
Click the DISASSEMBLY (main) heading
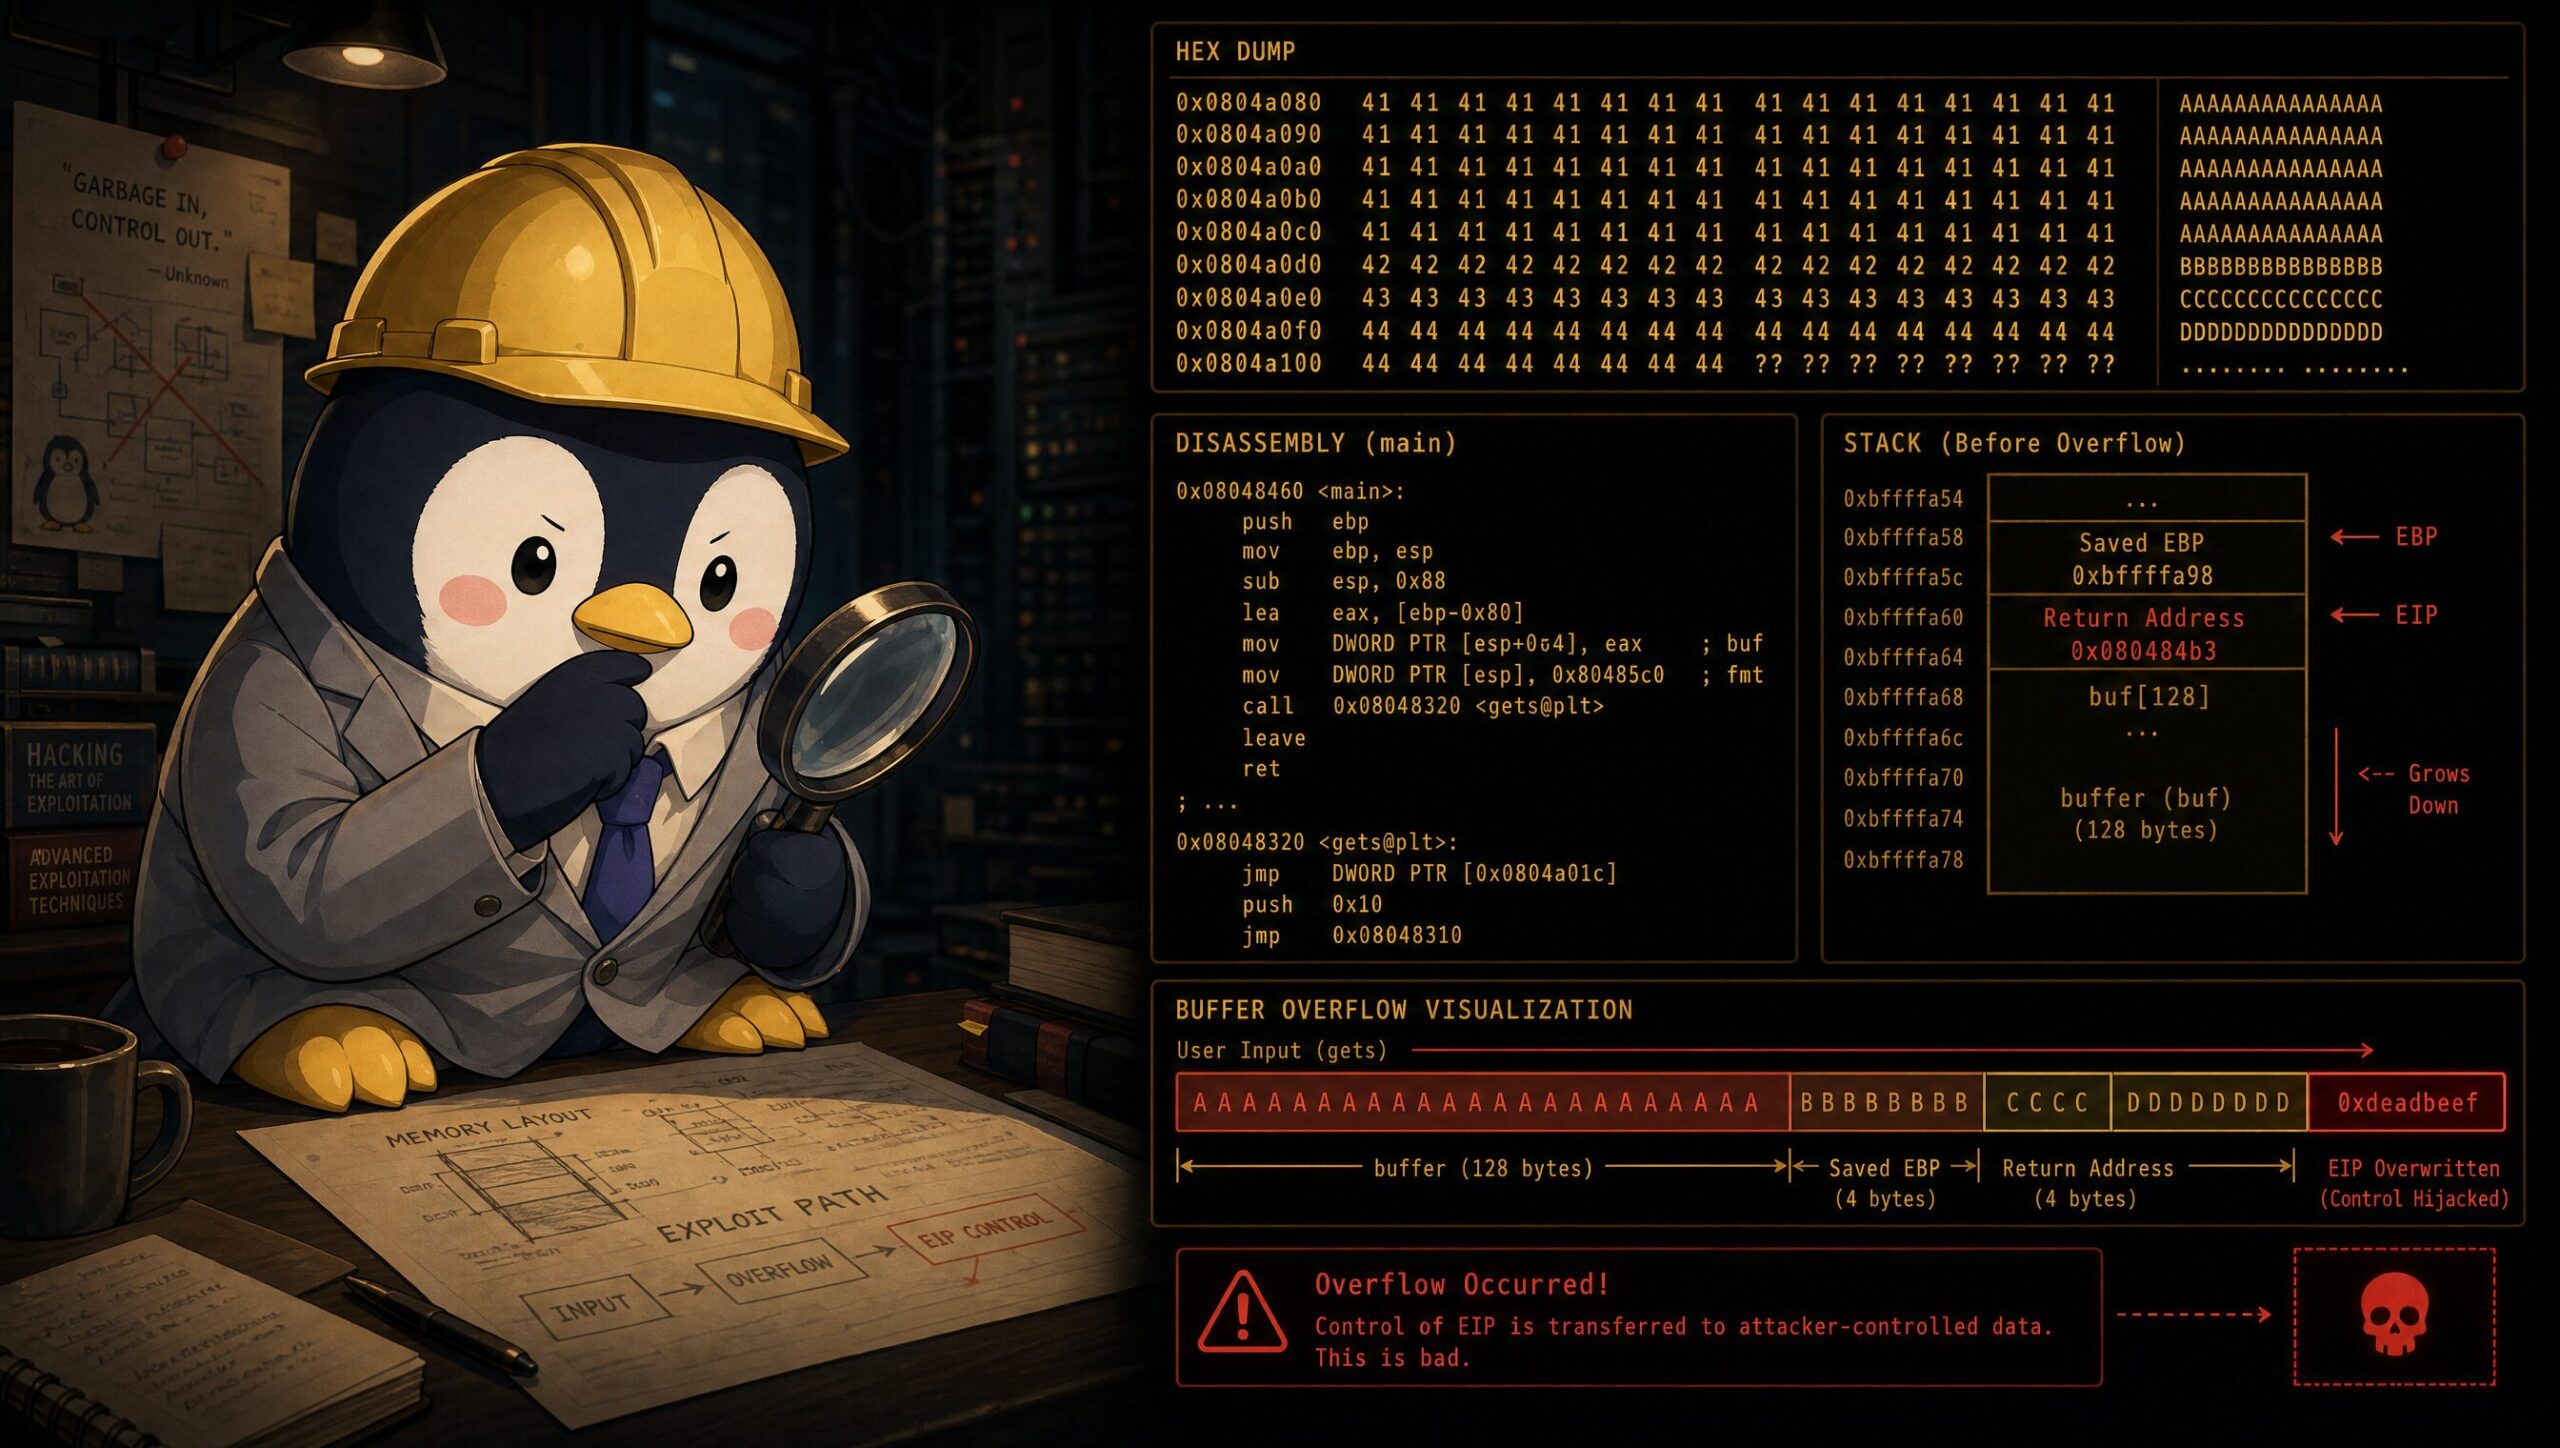point(1316,443)
